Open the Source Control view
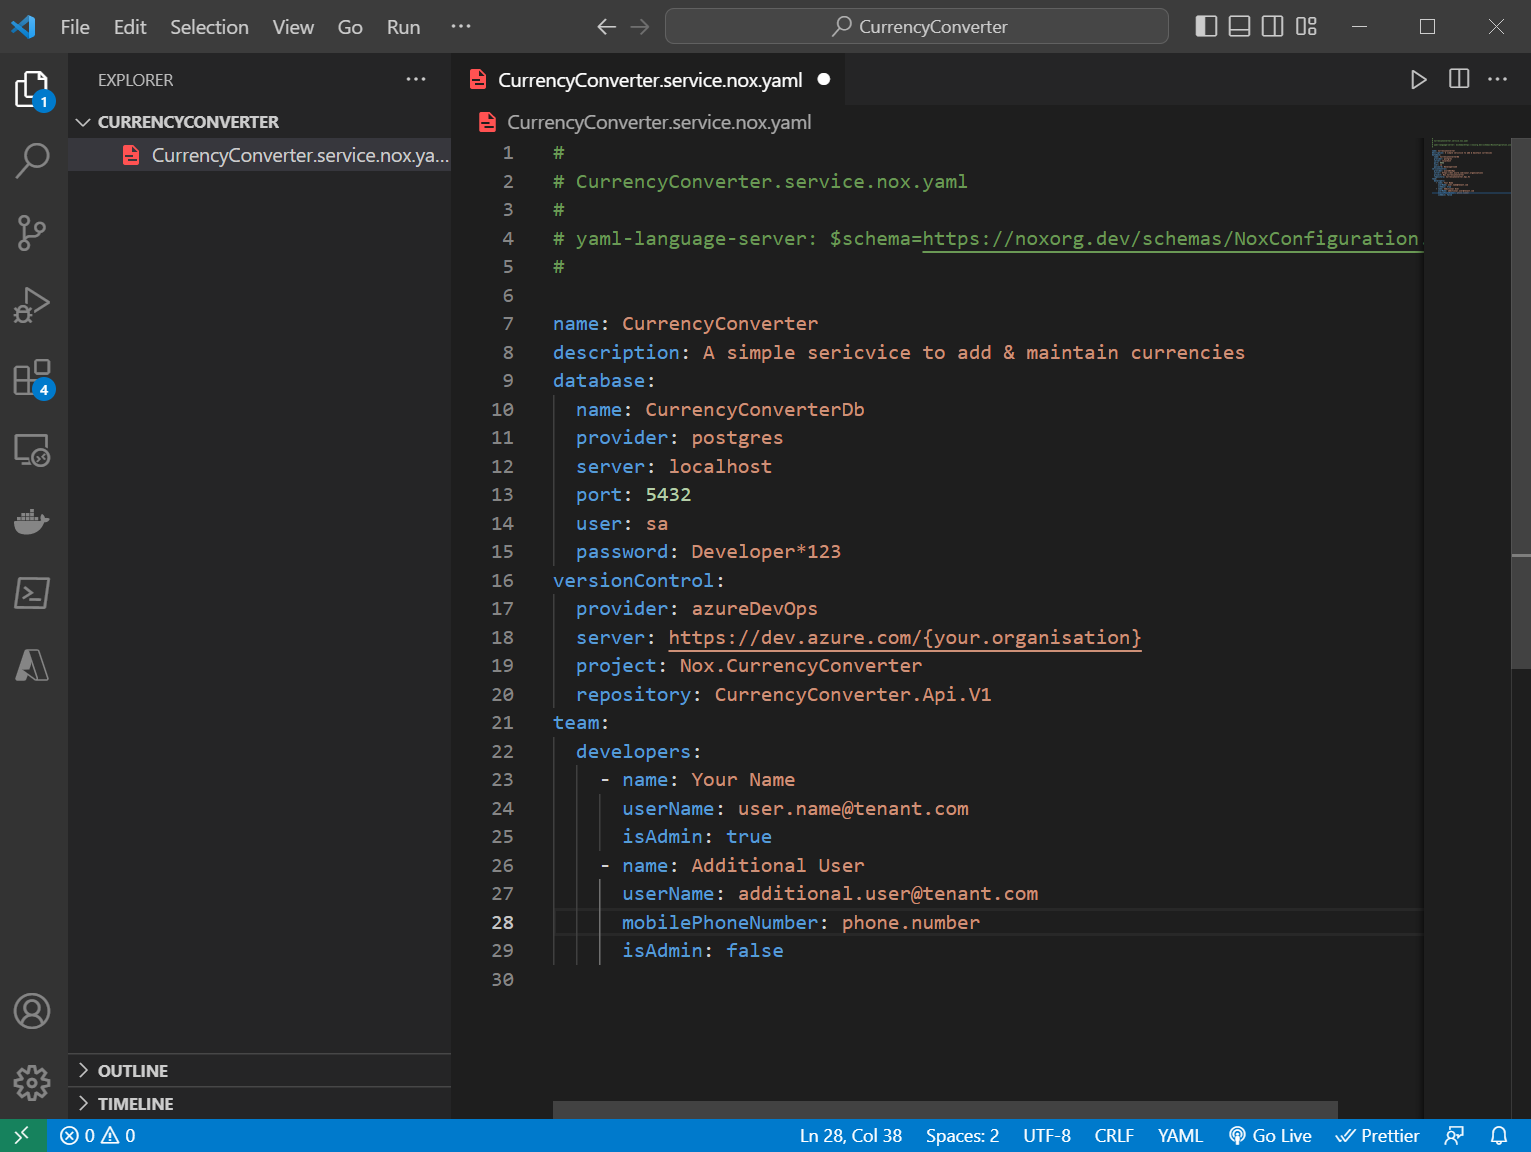This screenshot has width=1531, height=1152. tap(33, 233)
